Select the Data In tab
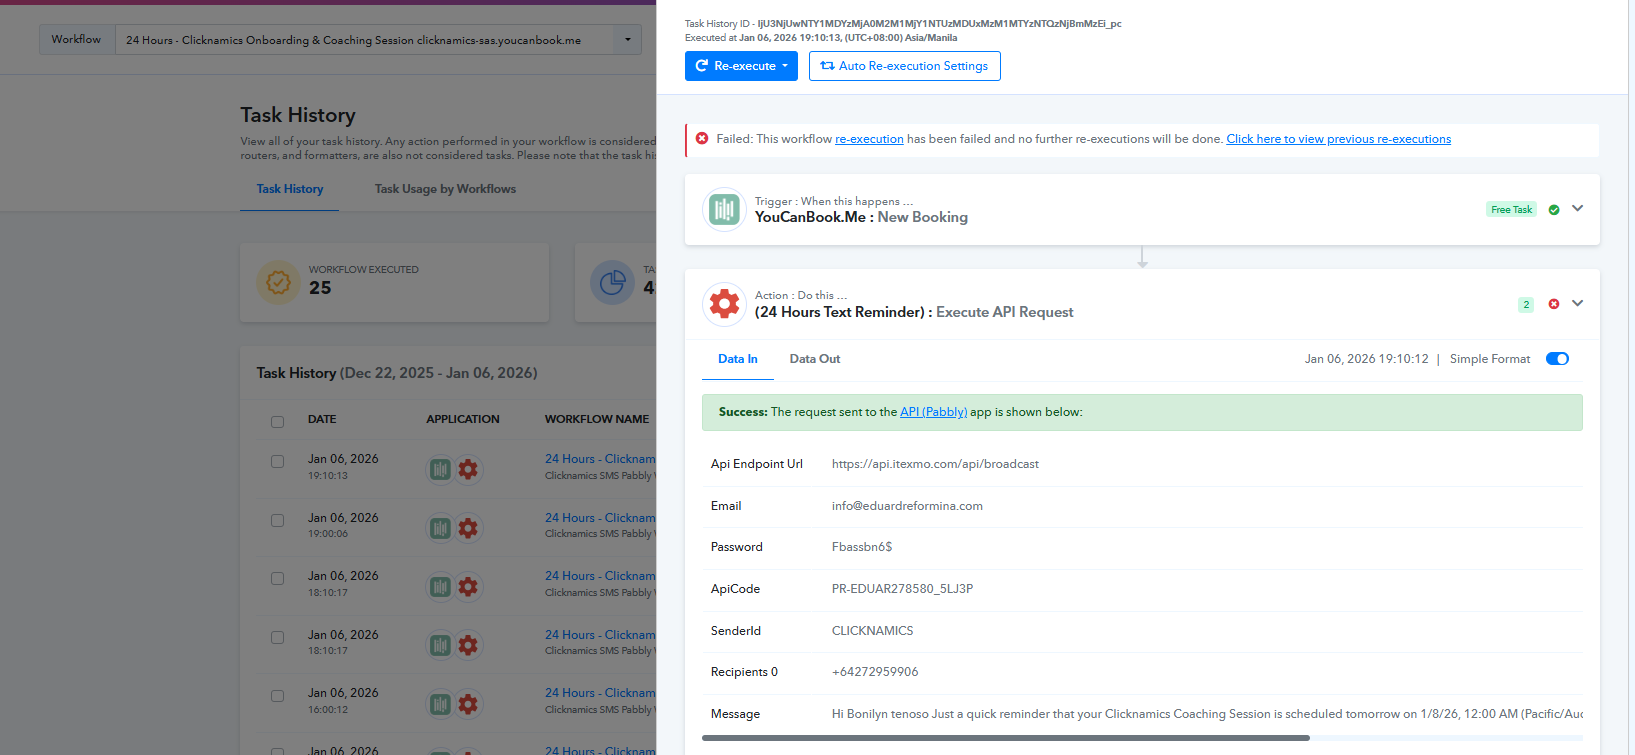The width and height of the screenshot is (1635, 755). 738,359
